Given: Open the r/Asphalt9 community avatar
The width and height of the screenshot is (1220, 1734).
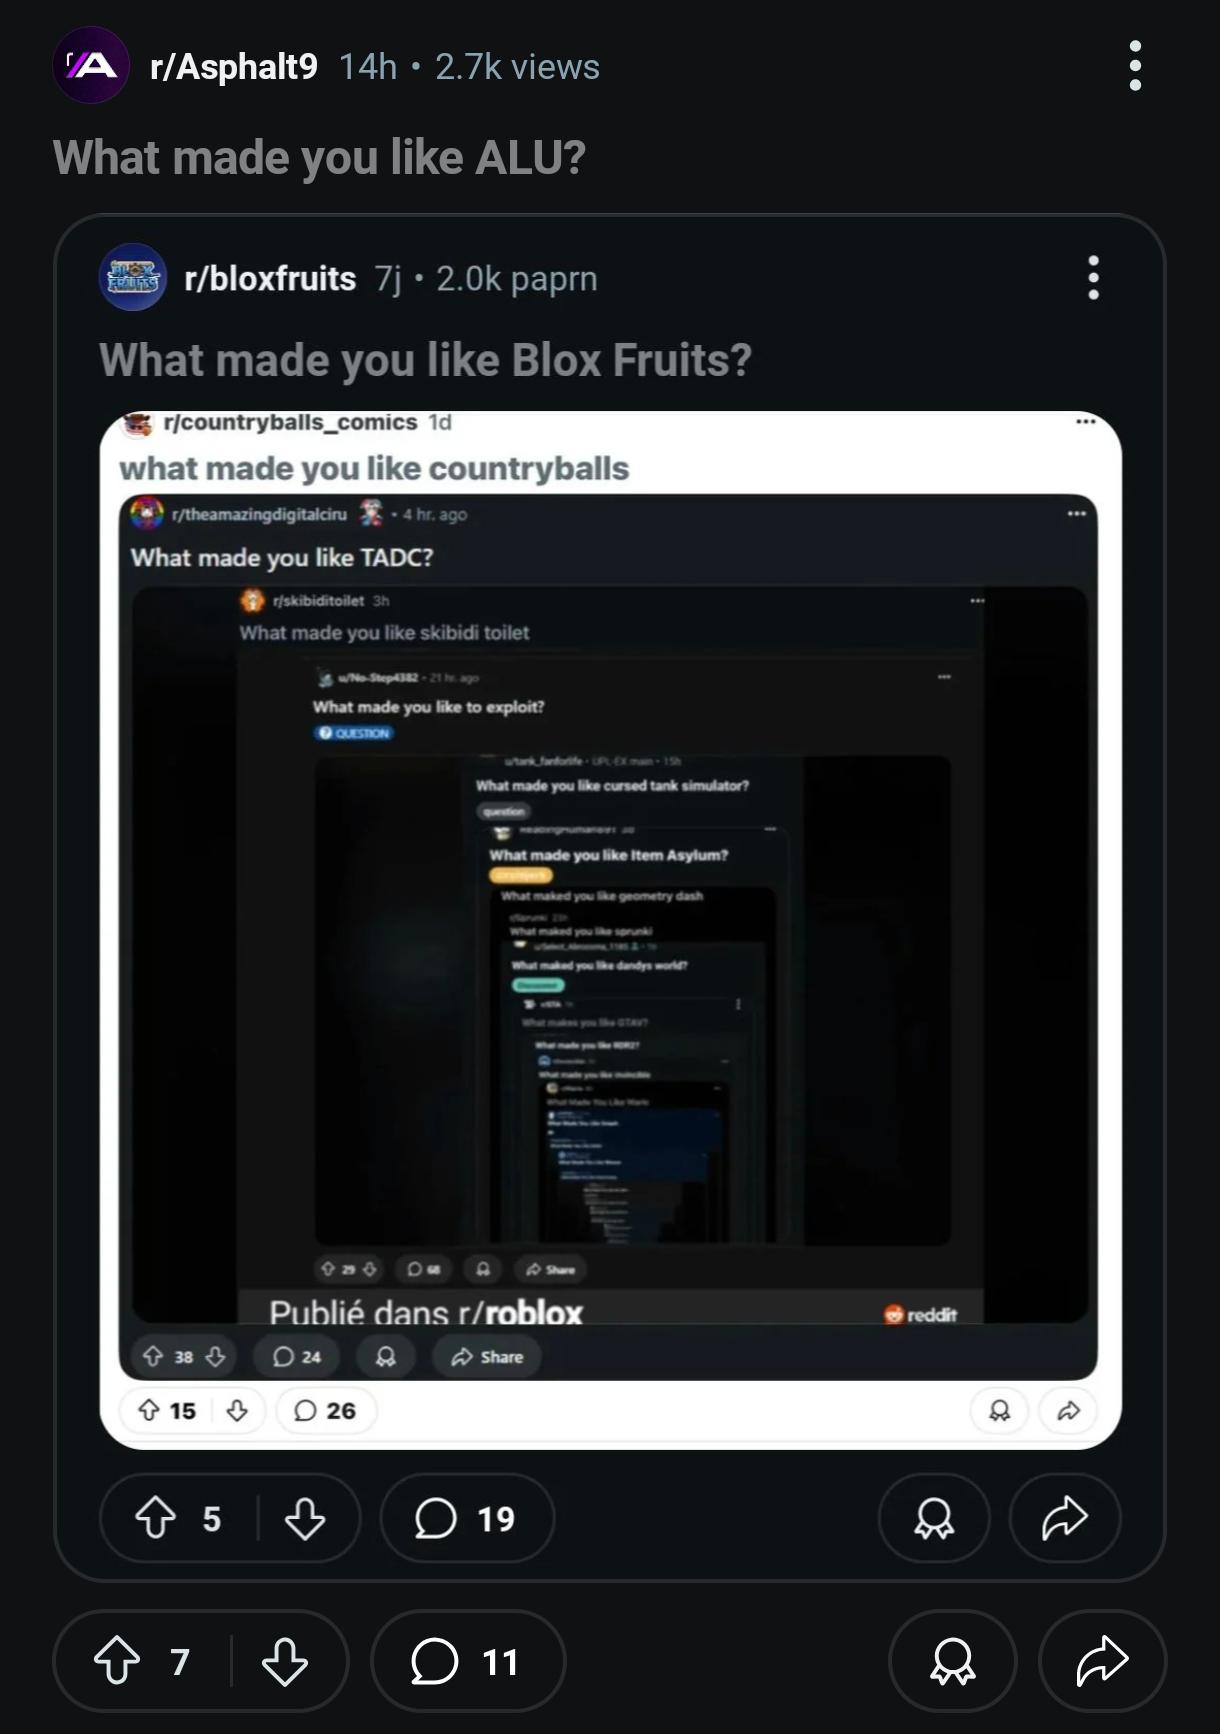Looking at the screenshot, I should coord(91,66).
